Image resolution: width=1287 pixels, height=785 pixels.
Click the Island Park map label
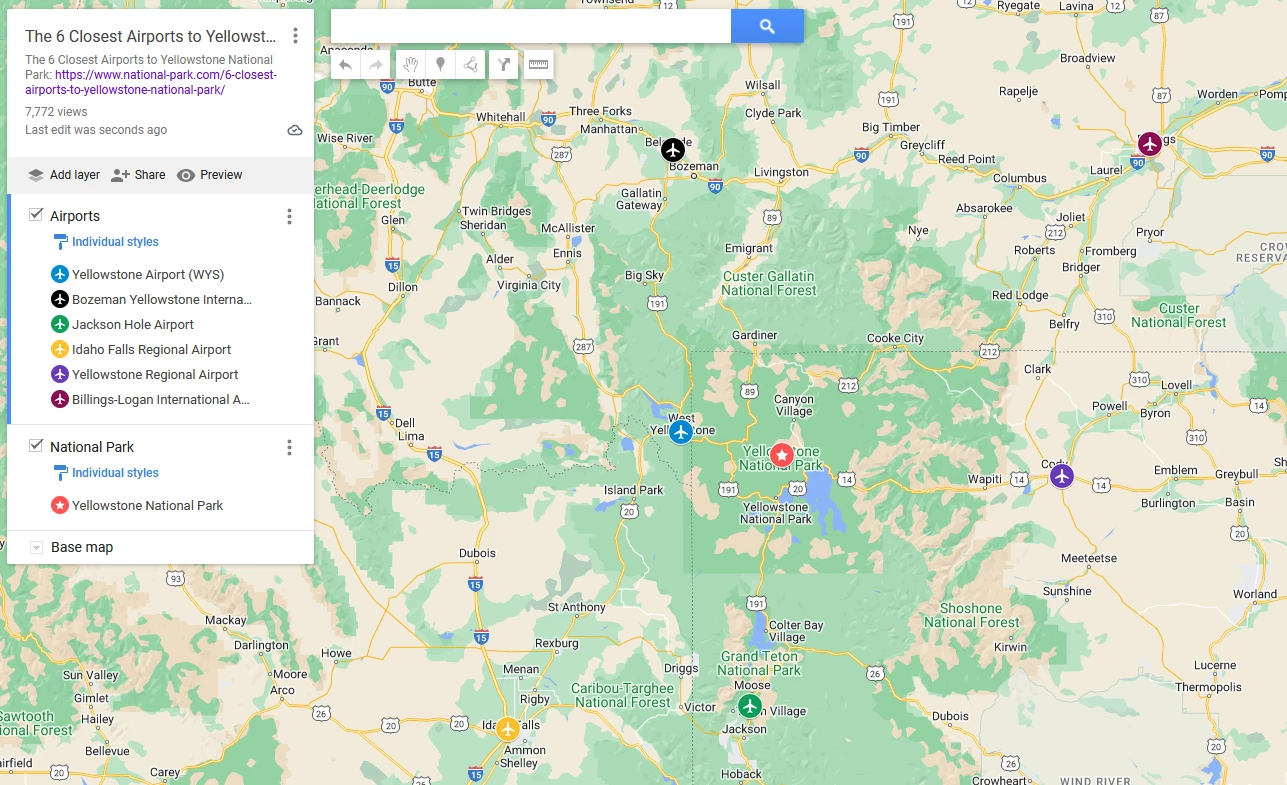[x=633, y=490]
